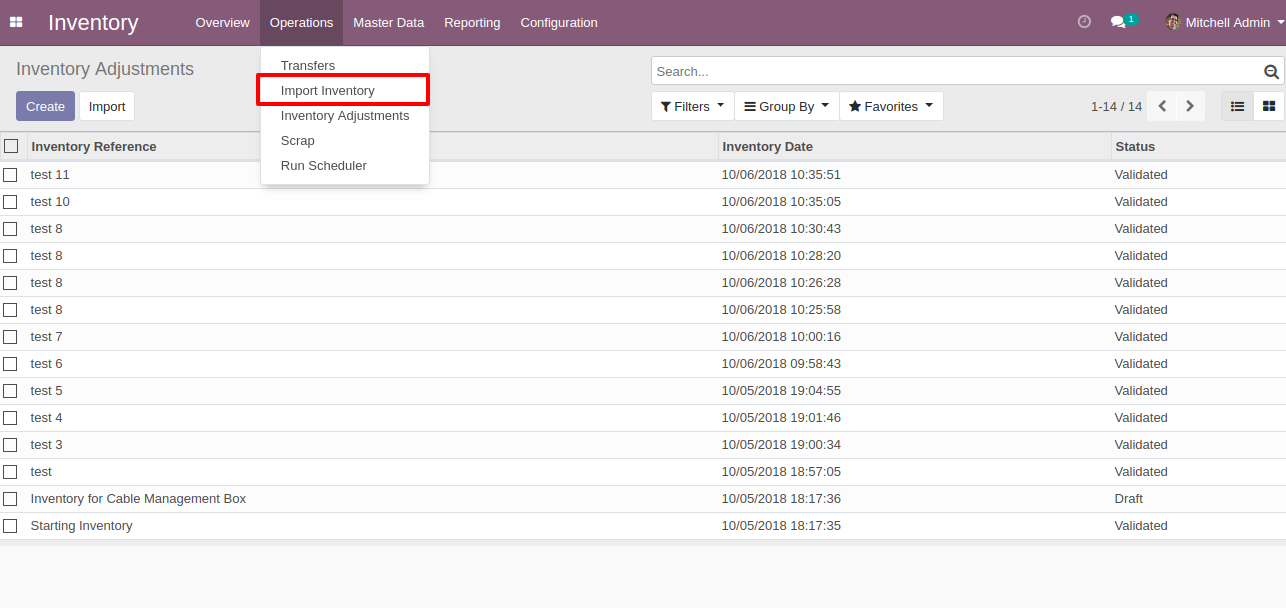Open the Mitchell Admin user menu
Screen dimensions: 1286x608
(1225, 22)
